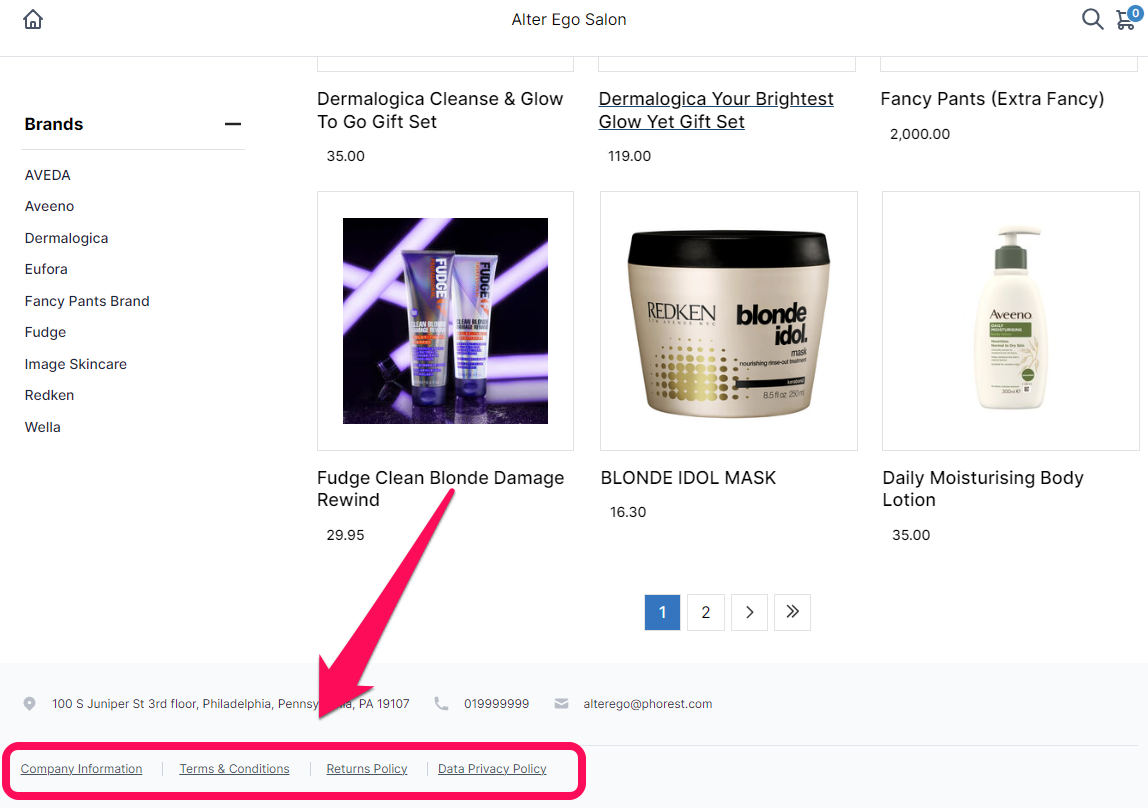Go to next page arrow
1148x808 pixels.
point(749,613)
